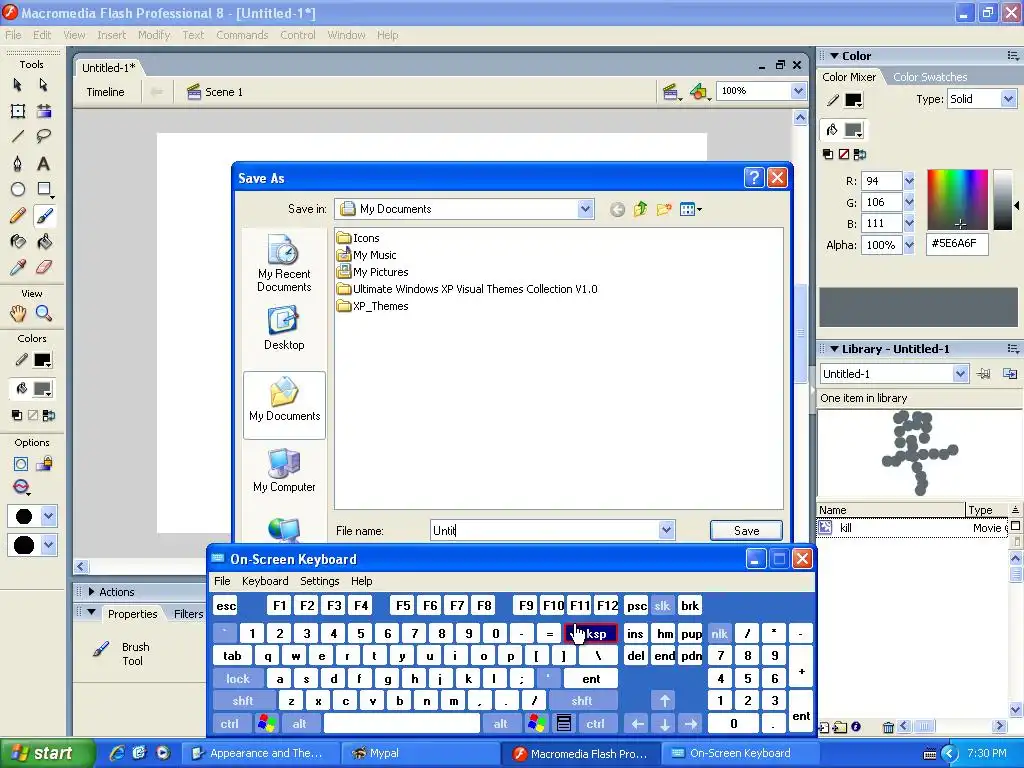This screenshot has height=768, width=1024.
Task: Open the Views menu dropdown in Save As
Action: coord(690,209)
